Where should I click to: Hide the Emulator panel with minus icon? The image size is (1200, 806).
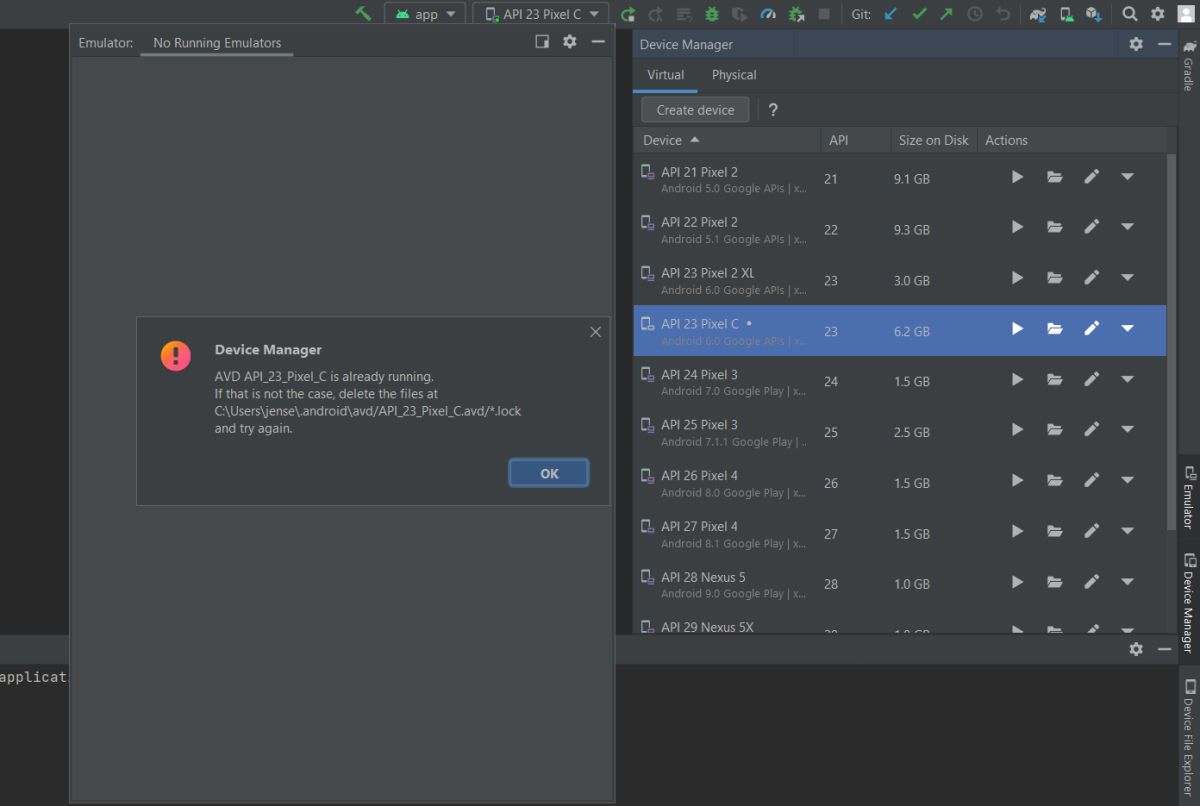click(598, 42)
